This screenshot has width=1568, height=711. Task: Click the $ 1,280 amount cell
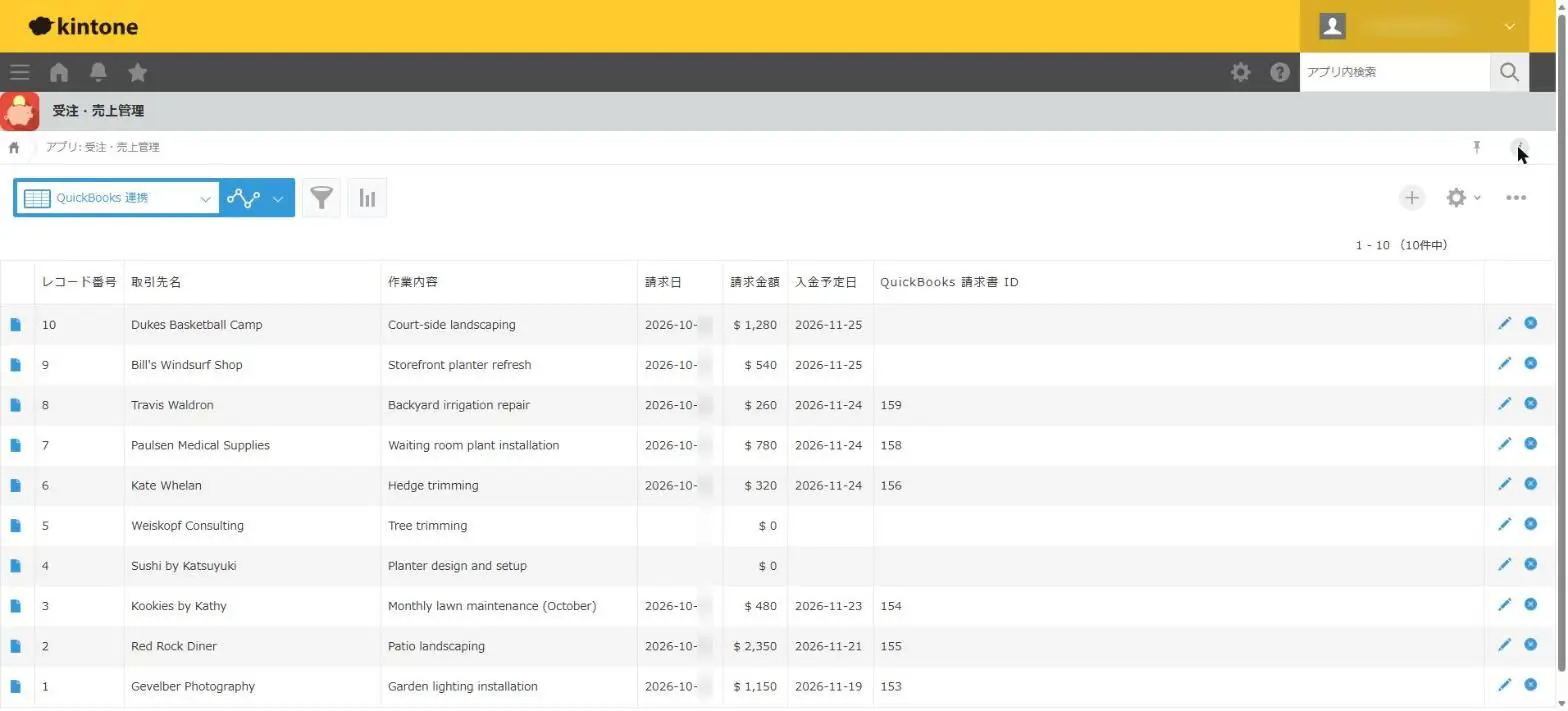click(755, 325)
